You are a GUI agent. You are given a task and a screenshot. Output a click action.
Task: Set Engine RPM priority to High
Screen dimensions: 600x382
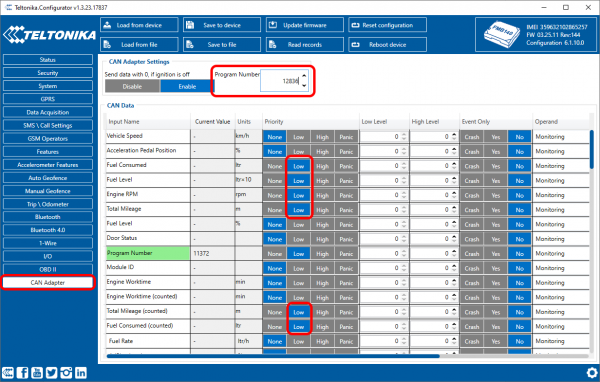[322, 196]
